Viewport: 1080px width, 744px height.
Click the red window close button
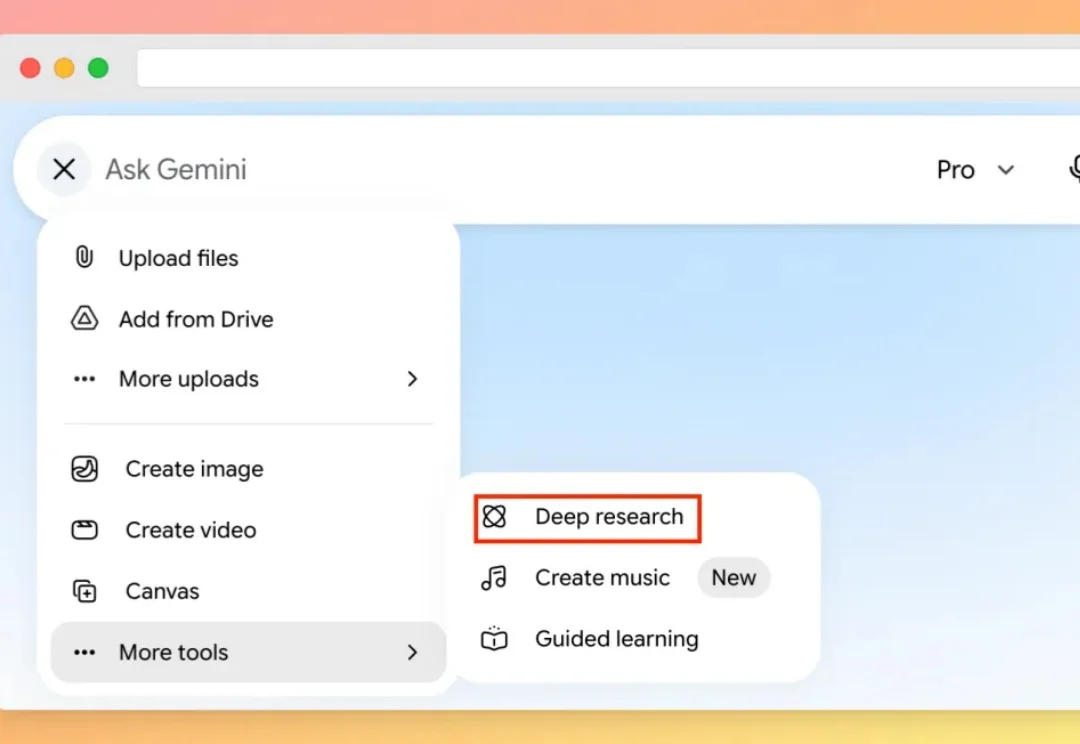30,68
